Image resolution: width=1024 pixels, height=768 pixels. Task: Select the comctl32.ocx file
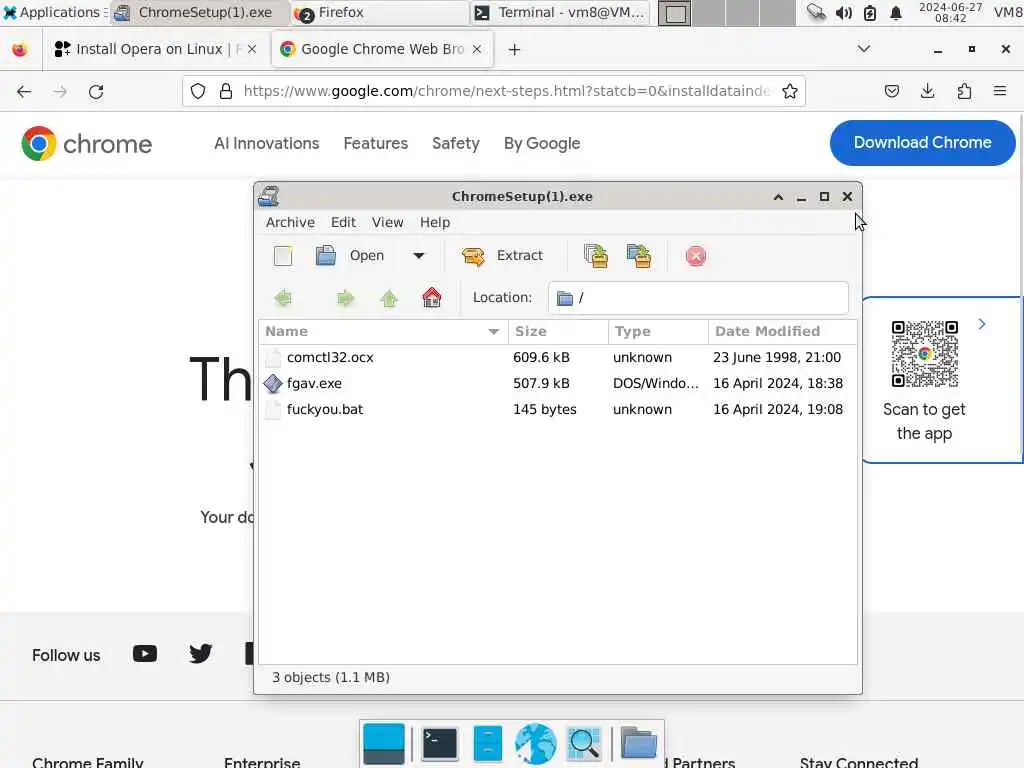[x=558, y=357]
